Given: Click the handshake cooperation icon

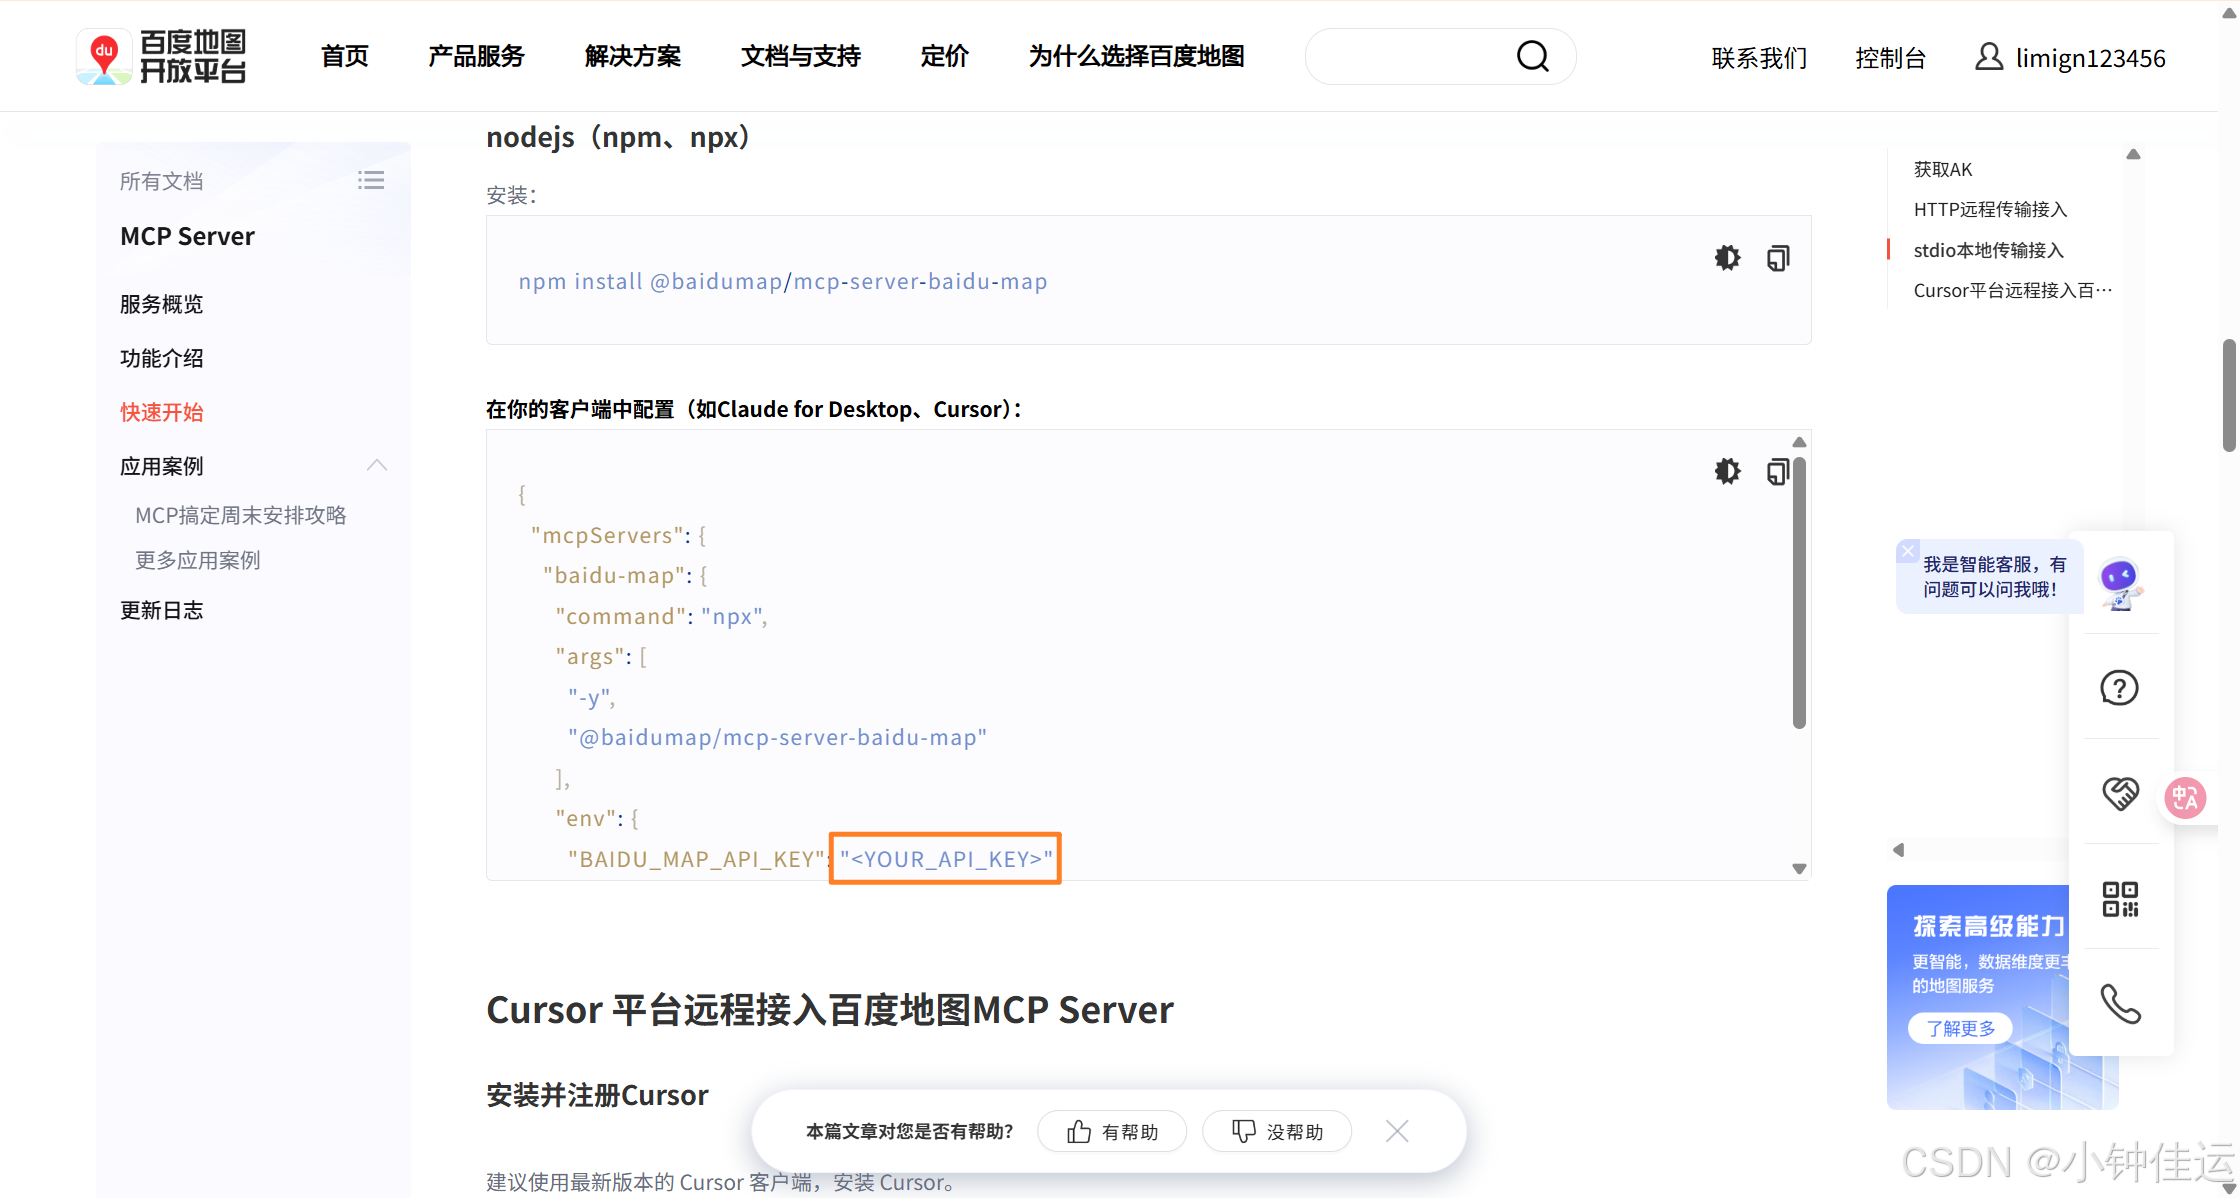Looking at the screenshot, I should pyautogui.click(x=2119, y=794).
